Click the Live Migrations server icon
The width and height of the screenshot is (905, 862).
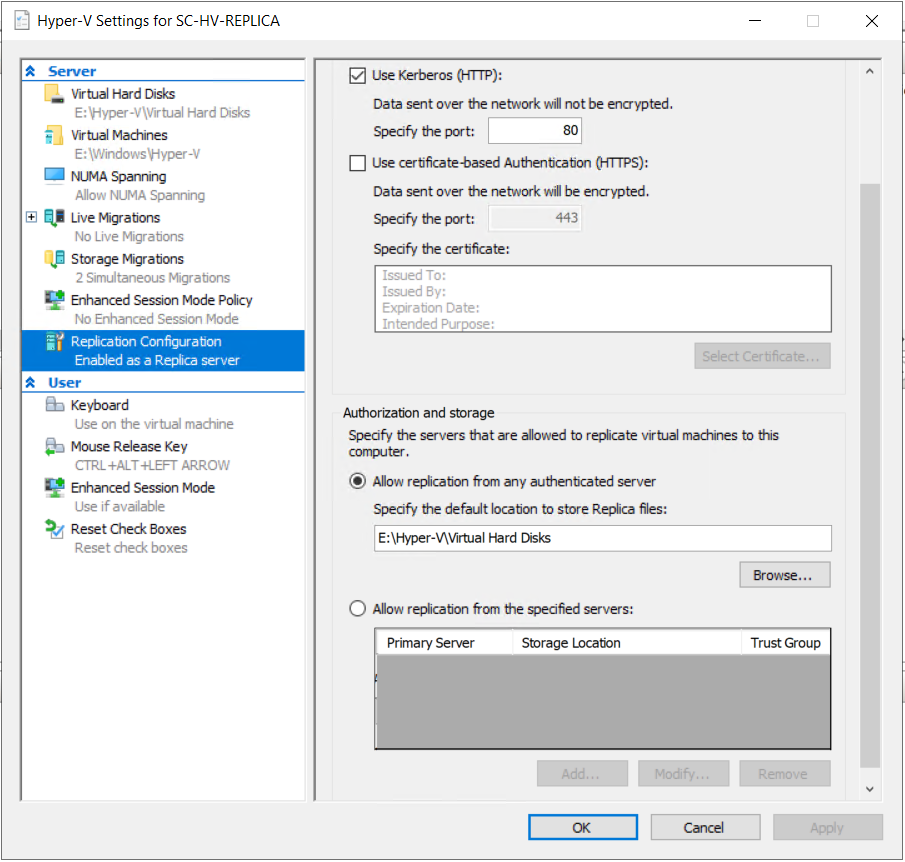(x=54, y=218)
